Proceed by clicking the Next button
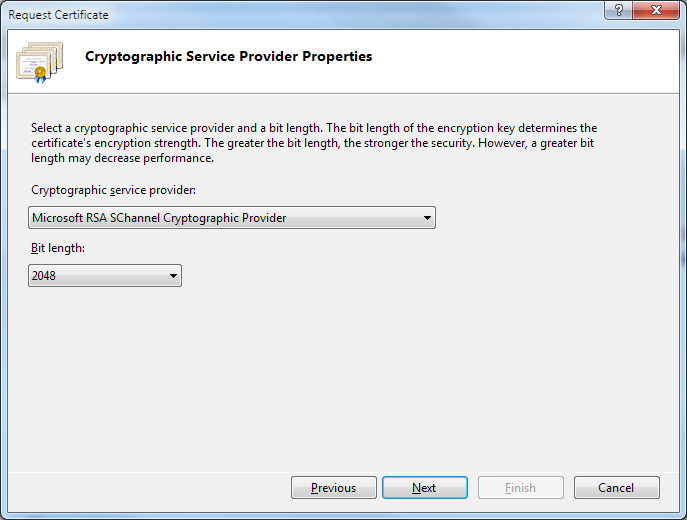 tap(424, 488)
